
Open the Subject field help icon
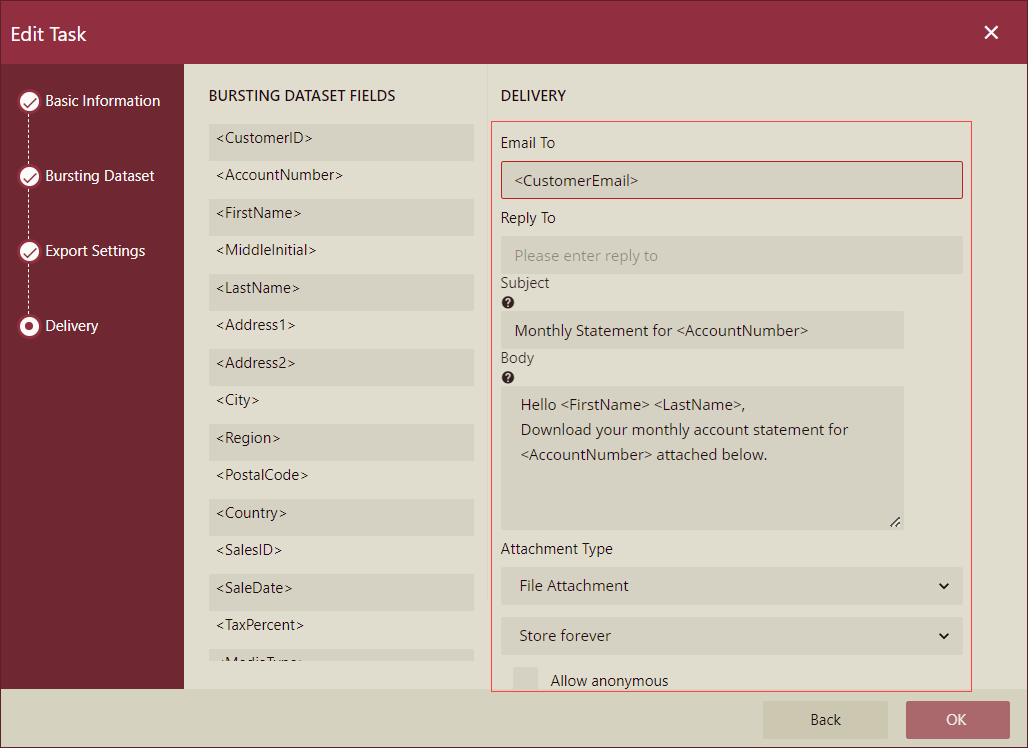point(508,302)
